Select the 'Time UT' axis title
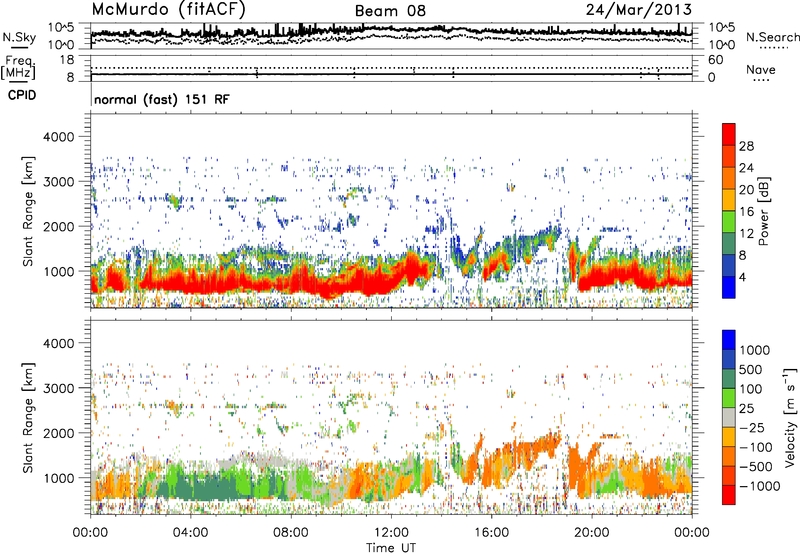This screenshot has height=554, width=800. pos(391,548)
